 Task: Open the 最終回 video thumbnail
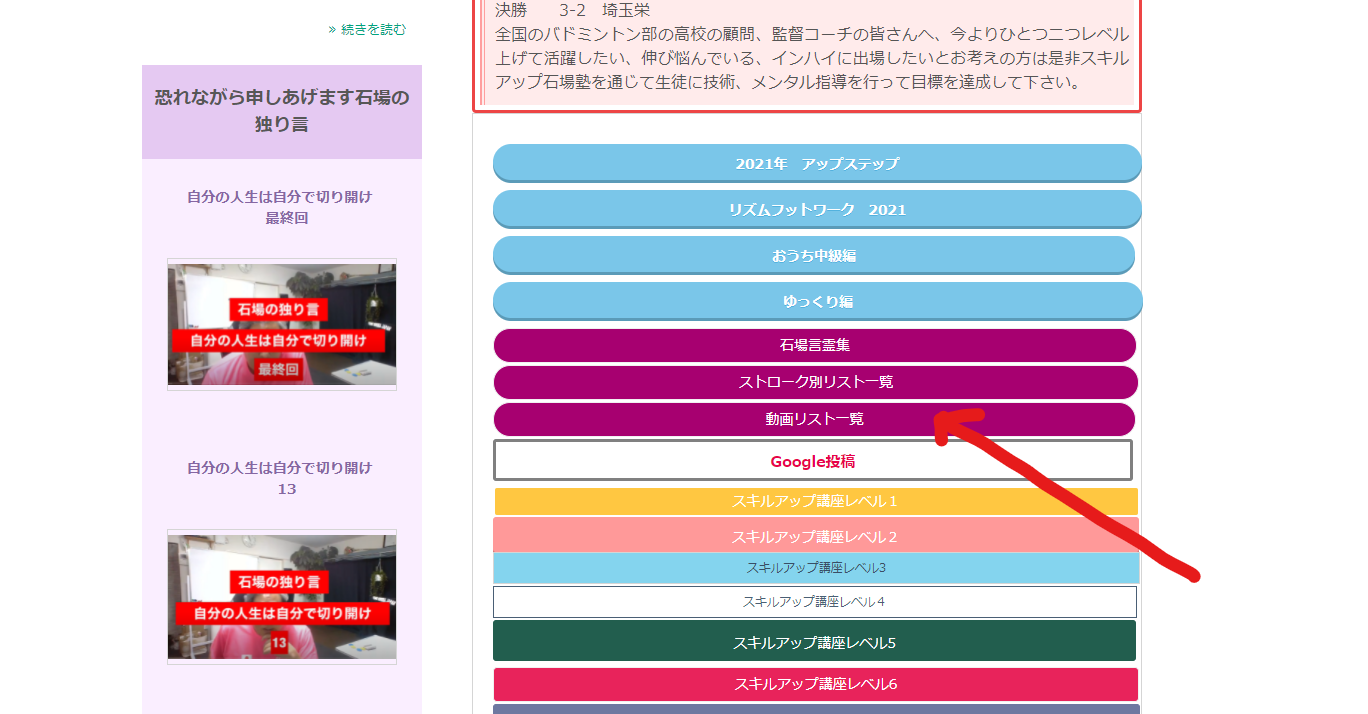[x=282, y=325]
